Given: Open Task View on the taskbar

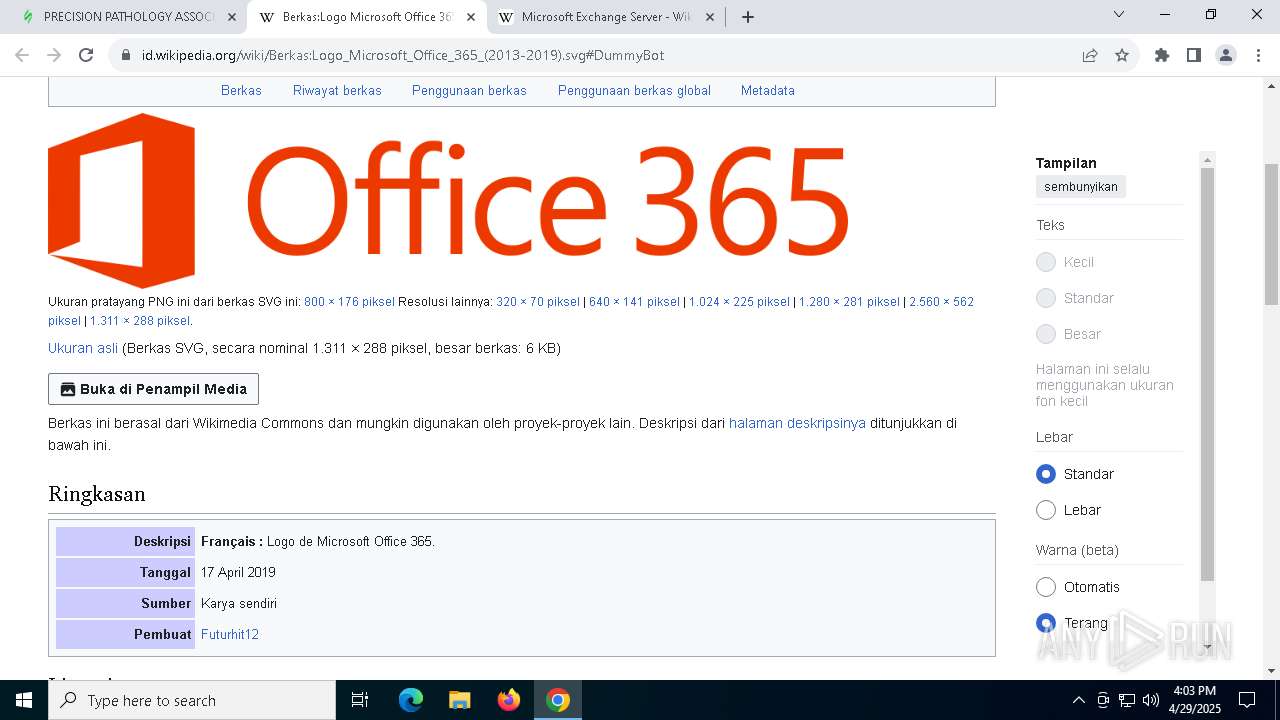Looking at the screenshot, I should pos(360,700).
